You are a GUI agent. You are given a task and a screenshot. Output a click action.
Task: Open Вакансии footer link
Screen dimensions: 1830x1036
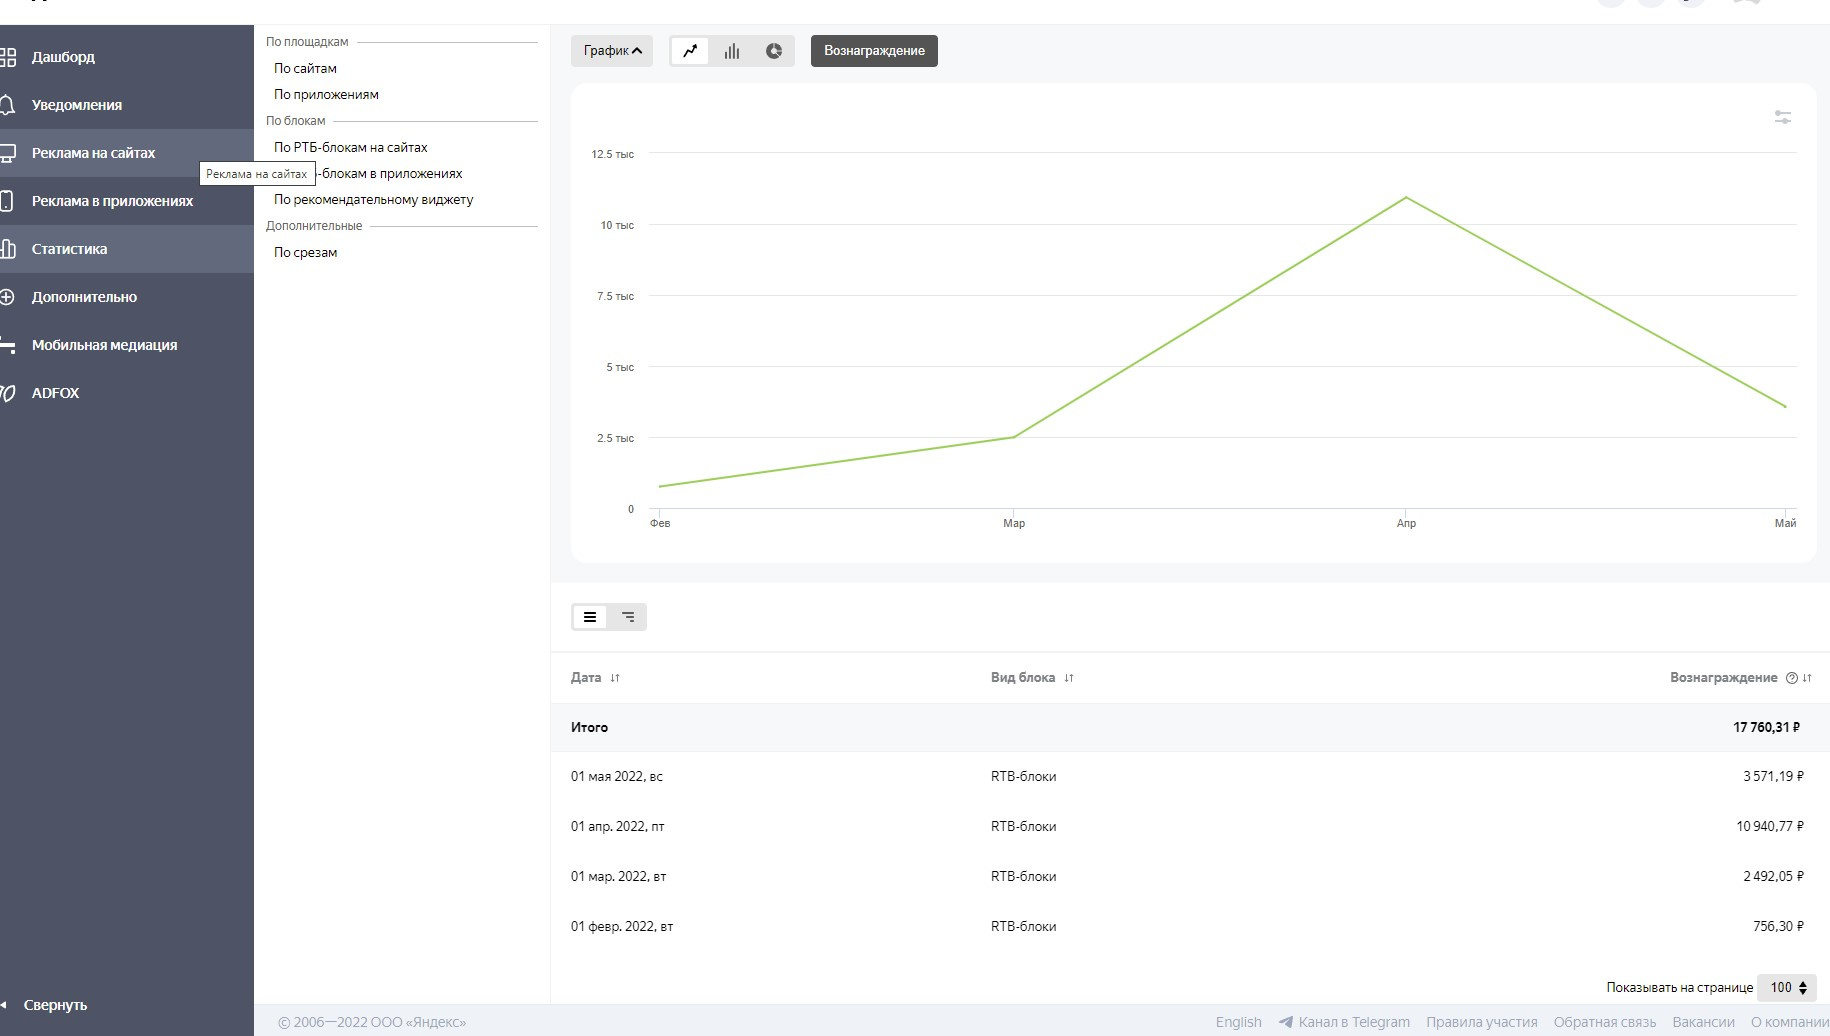coord(1703,1022)
